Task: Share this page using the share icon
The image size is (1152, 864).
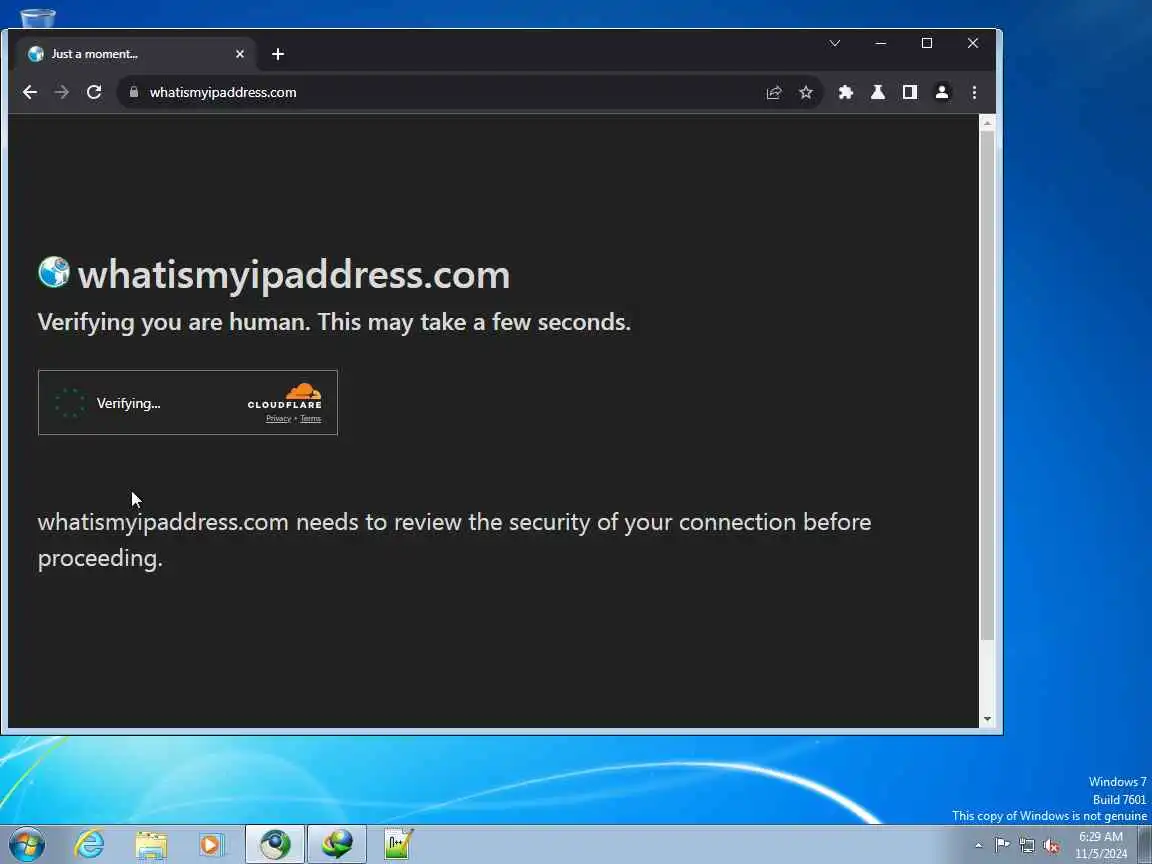Action: (x=774, y=93)
